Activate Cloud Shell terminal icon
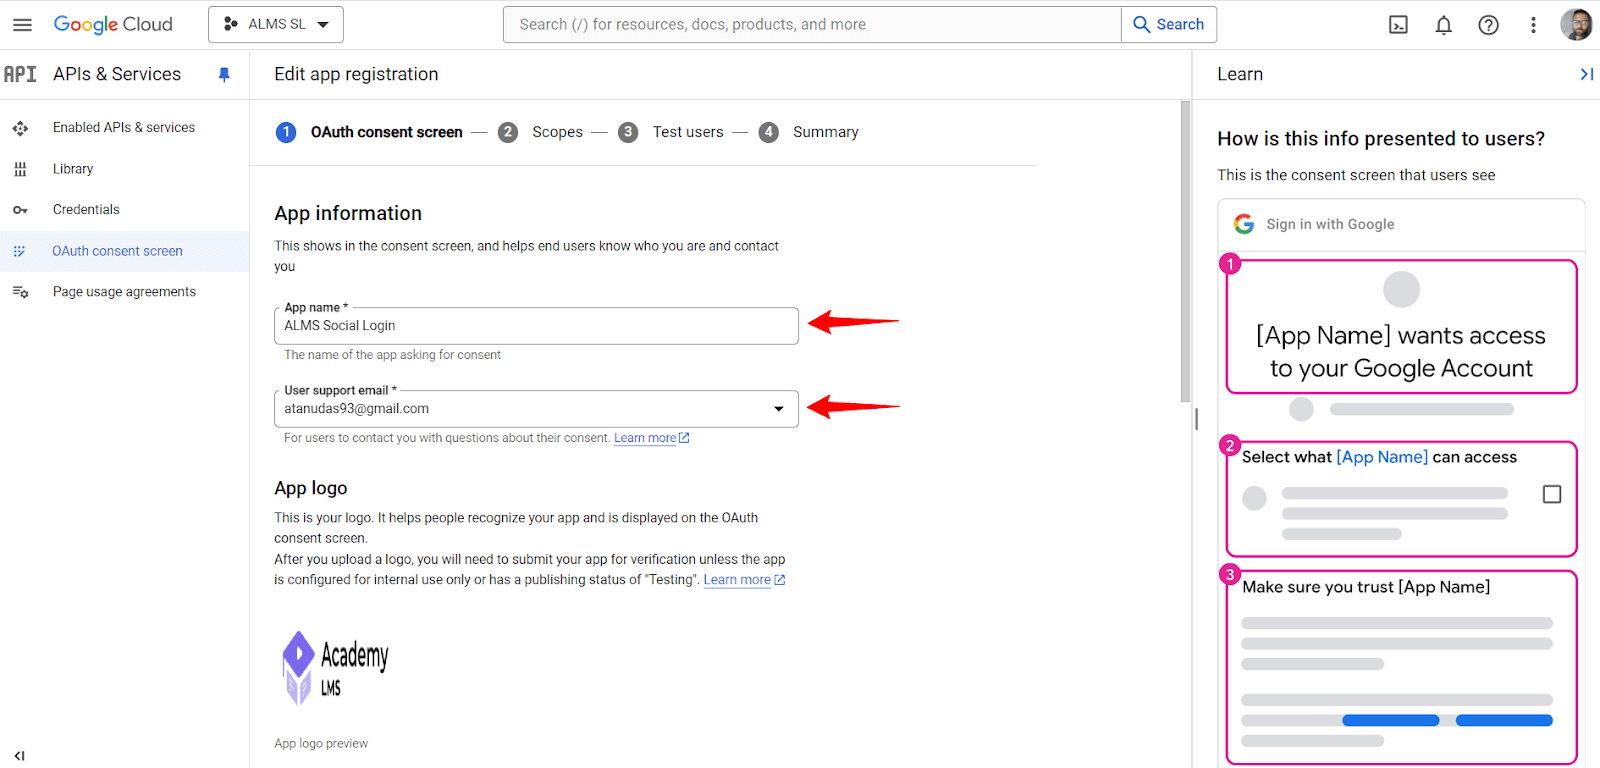1600x768 pixels. coord(1398,25)
